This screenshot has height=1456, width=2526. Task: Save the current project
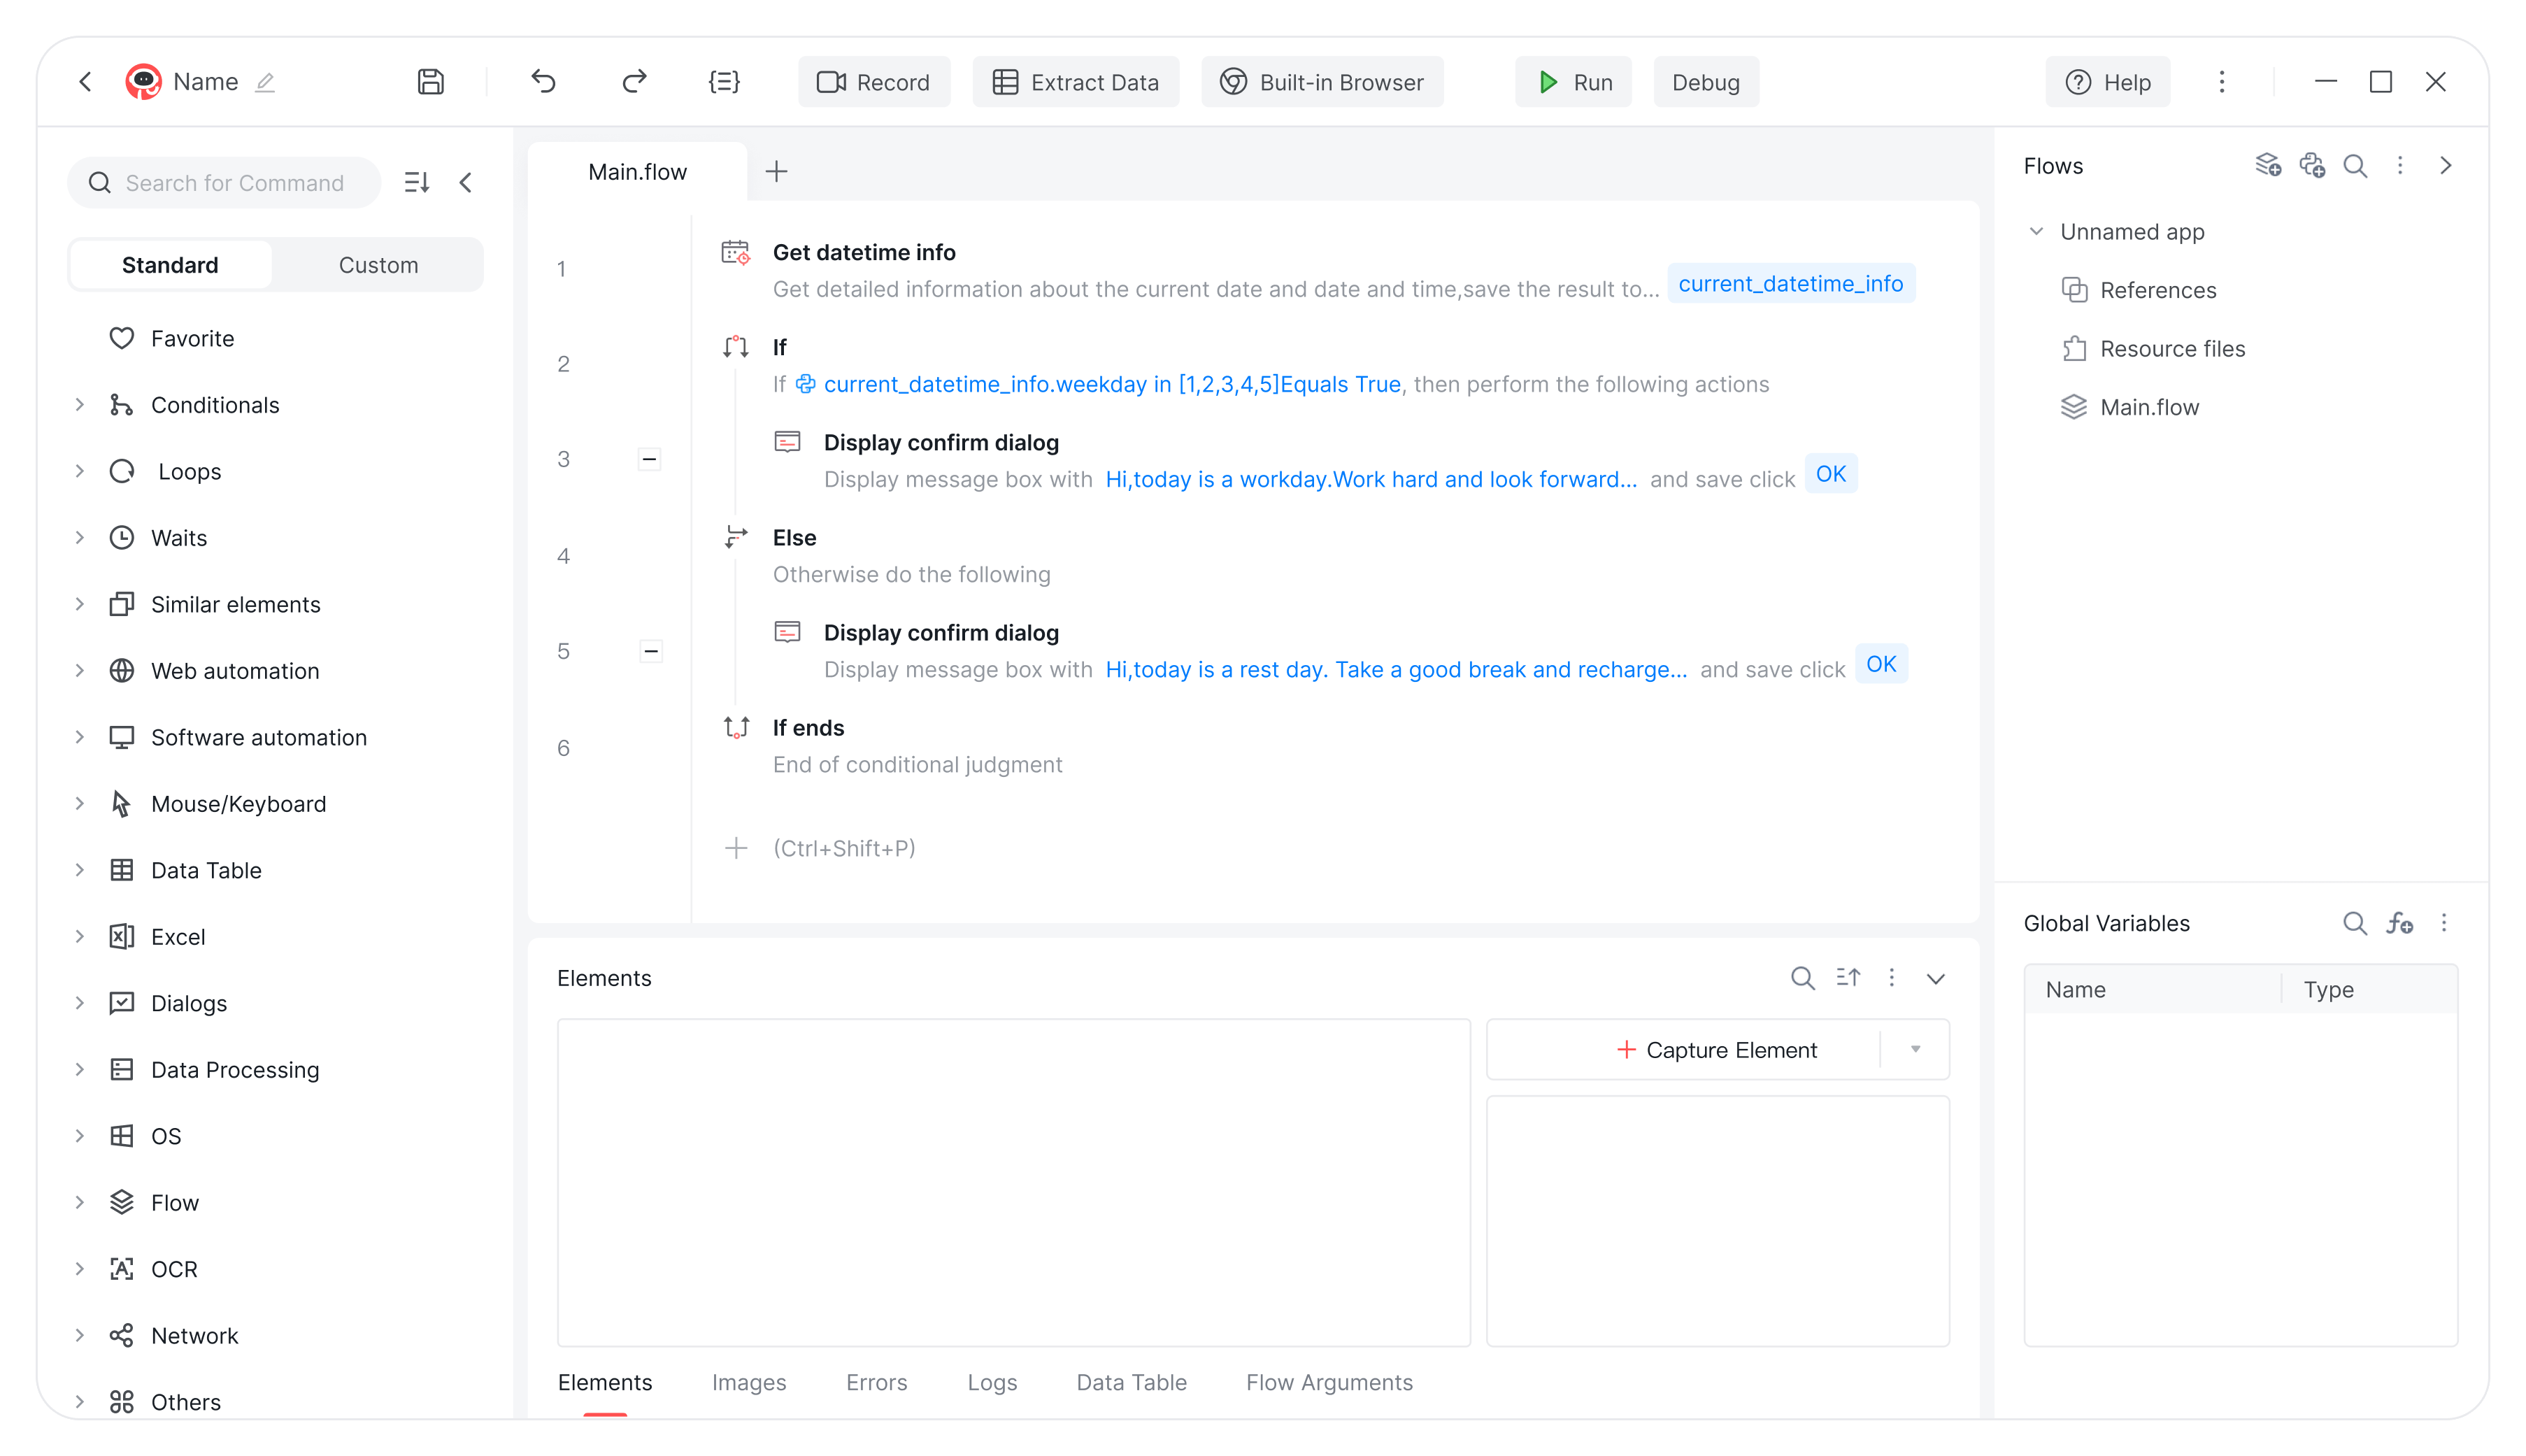point(430,82)
